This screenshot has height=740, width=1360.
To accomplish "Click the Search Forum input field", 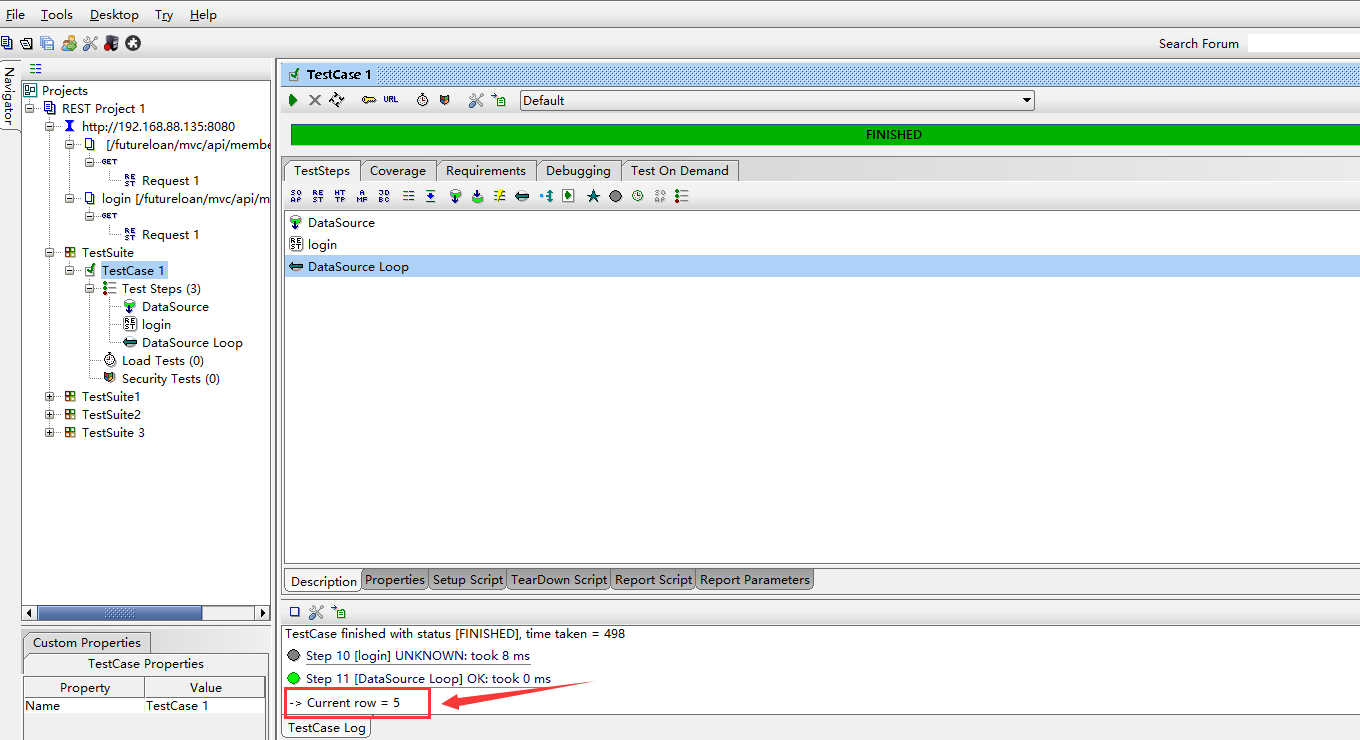I will tap(1302, 43).
